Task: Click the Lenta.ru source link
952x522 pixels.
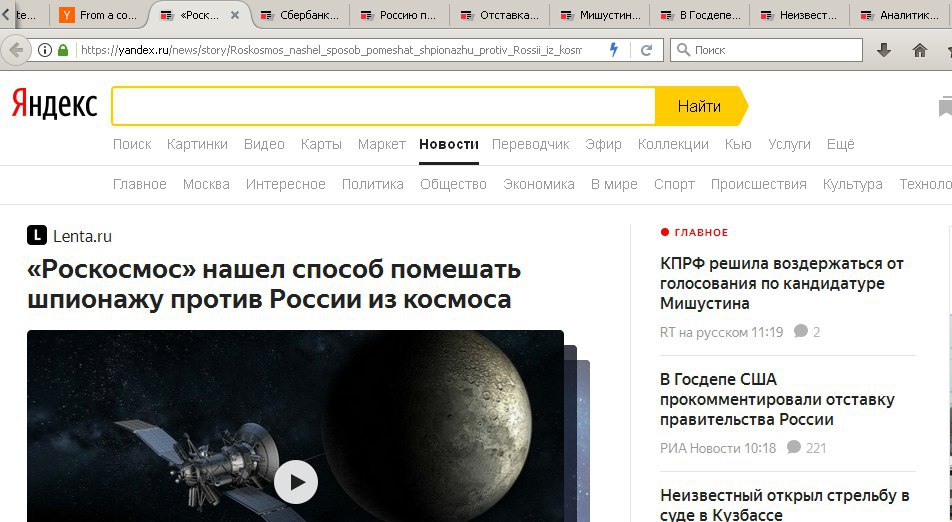Action: click(83, 236)
